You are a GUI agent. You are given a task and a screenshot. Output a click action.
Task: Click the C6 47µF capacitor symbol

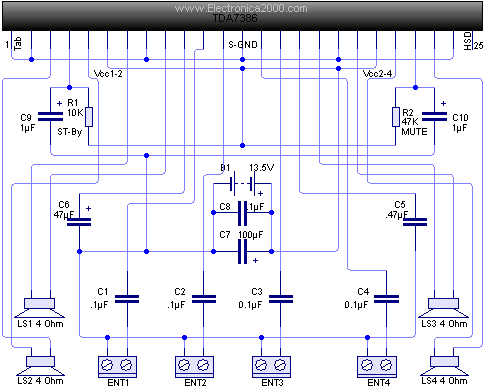tap(79, 222)
